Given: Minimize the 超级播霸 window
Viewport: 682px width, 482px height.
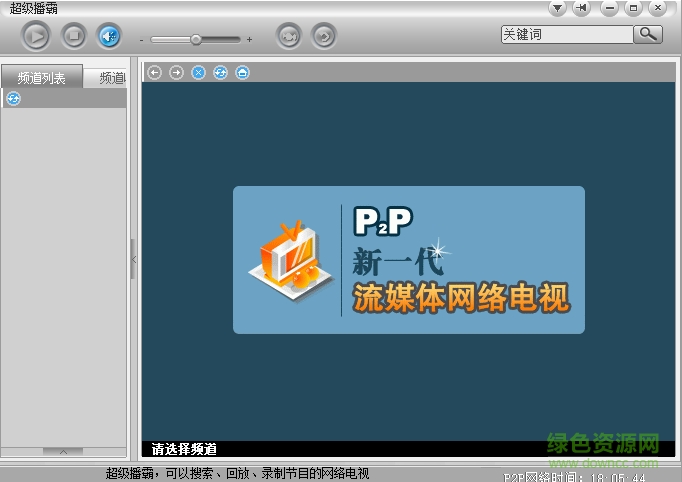Looking at the screenshot, I should pyautogui.click(x=609, y=8).
